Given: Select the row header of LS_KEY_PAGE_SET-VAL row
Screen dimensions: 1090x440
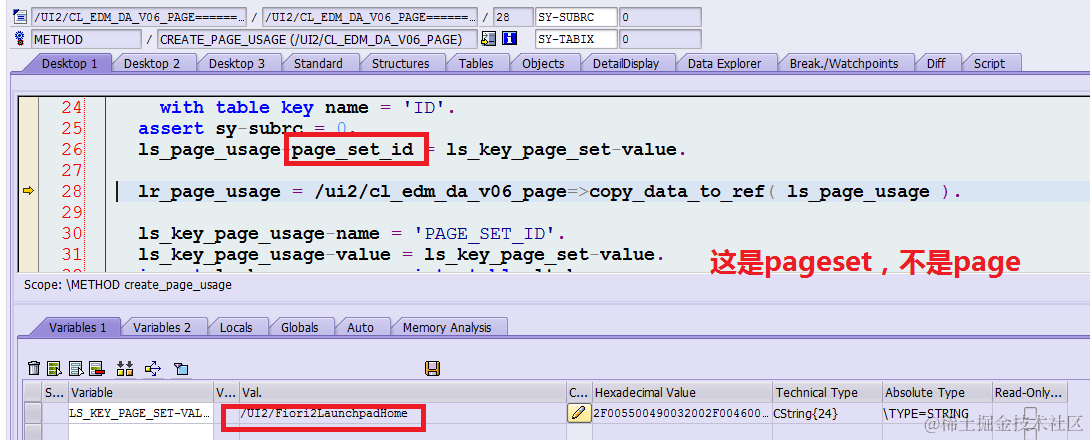Looking at the screenshot, I should coord(32,414).
